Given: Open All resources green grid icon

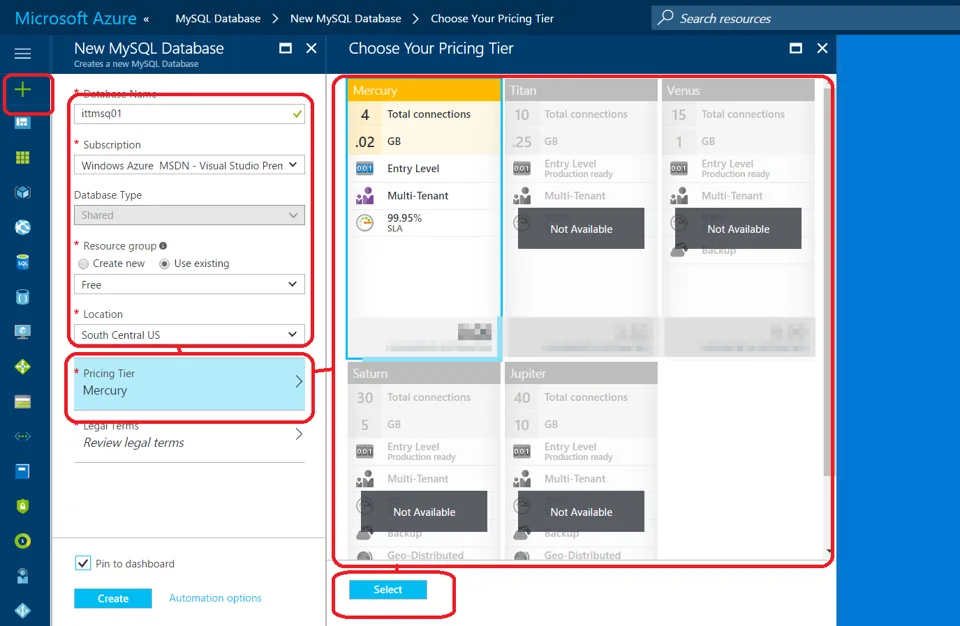Looking at the screenshot, I should 23,157.
